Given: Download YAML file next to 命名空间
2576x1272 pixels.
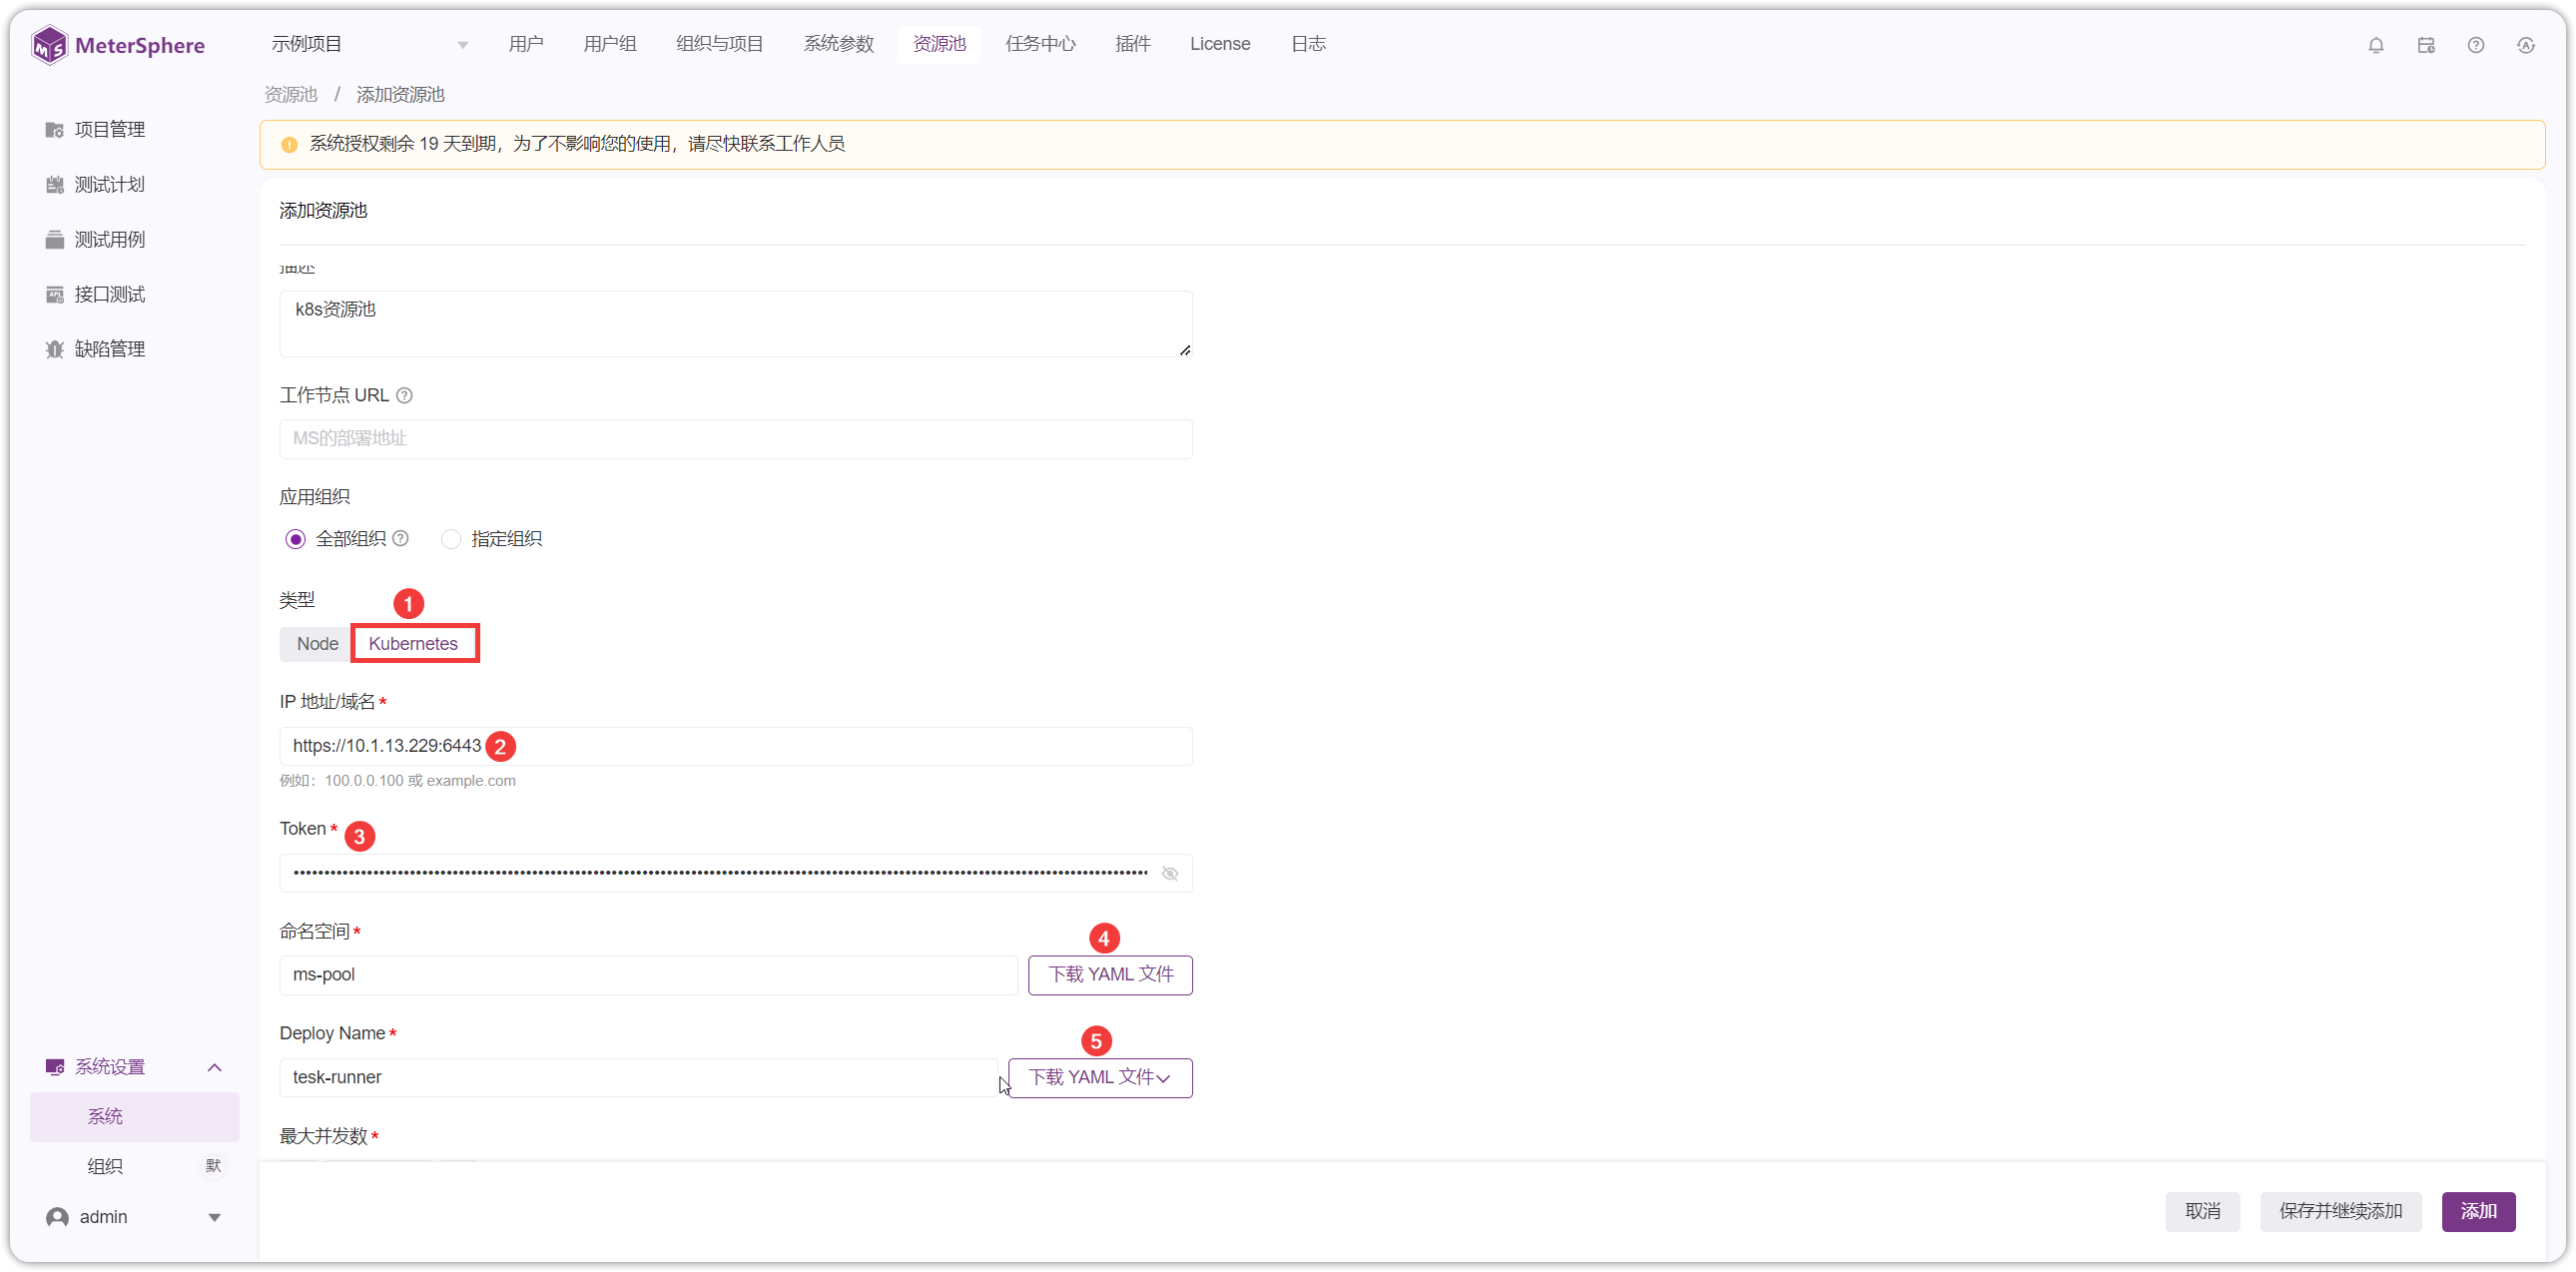Looking at the screenshot, I should pos(1110,975).
